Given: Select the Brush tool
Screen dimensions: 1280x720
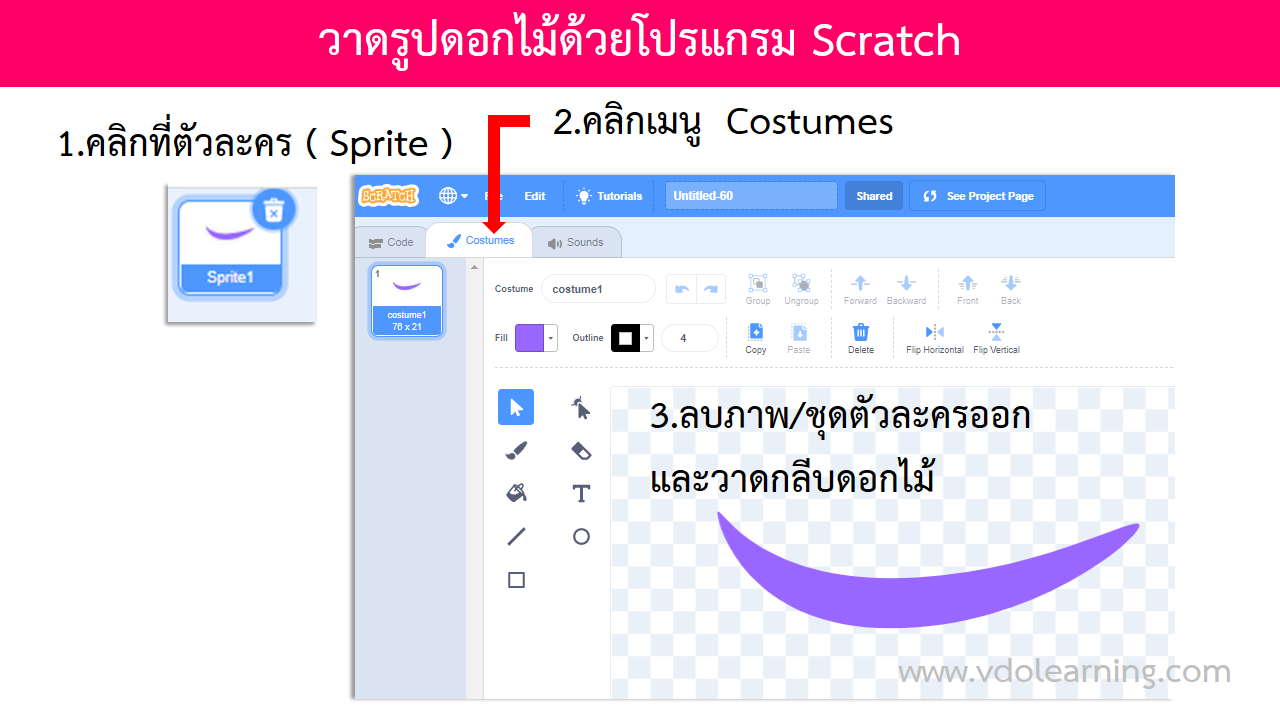Looking at the screenshot, I should click(516, 451).
